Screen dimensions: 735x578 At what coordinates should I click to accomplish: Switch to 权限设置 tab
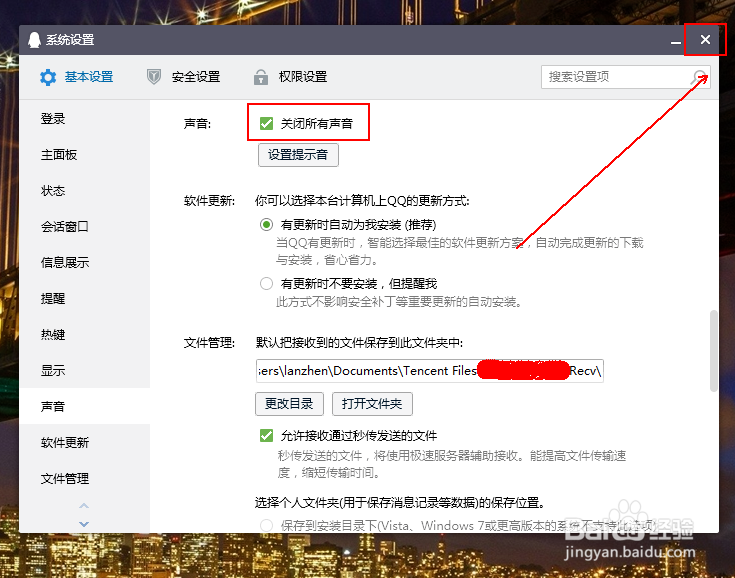tap(290, 76)
